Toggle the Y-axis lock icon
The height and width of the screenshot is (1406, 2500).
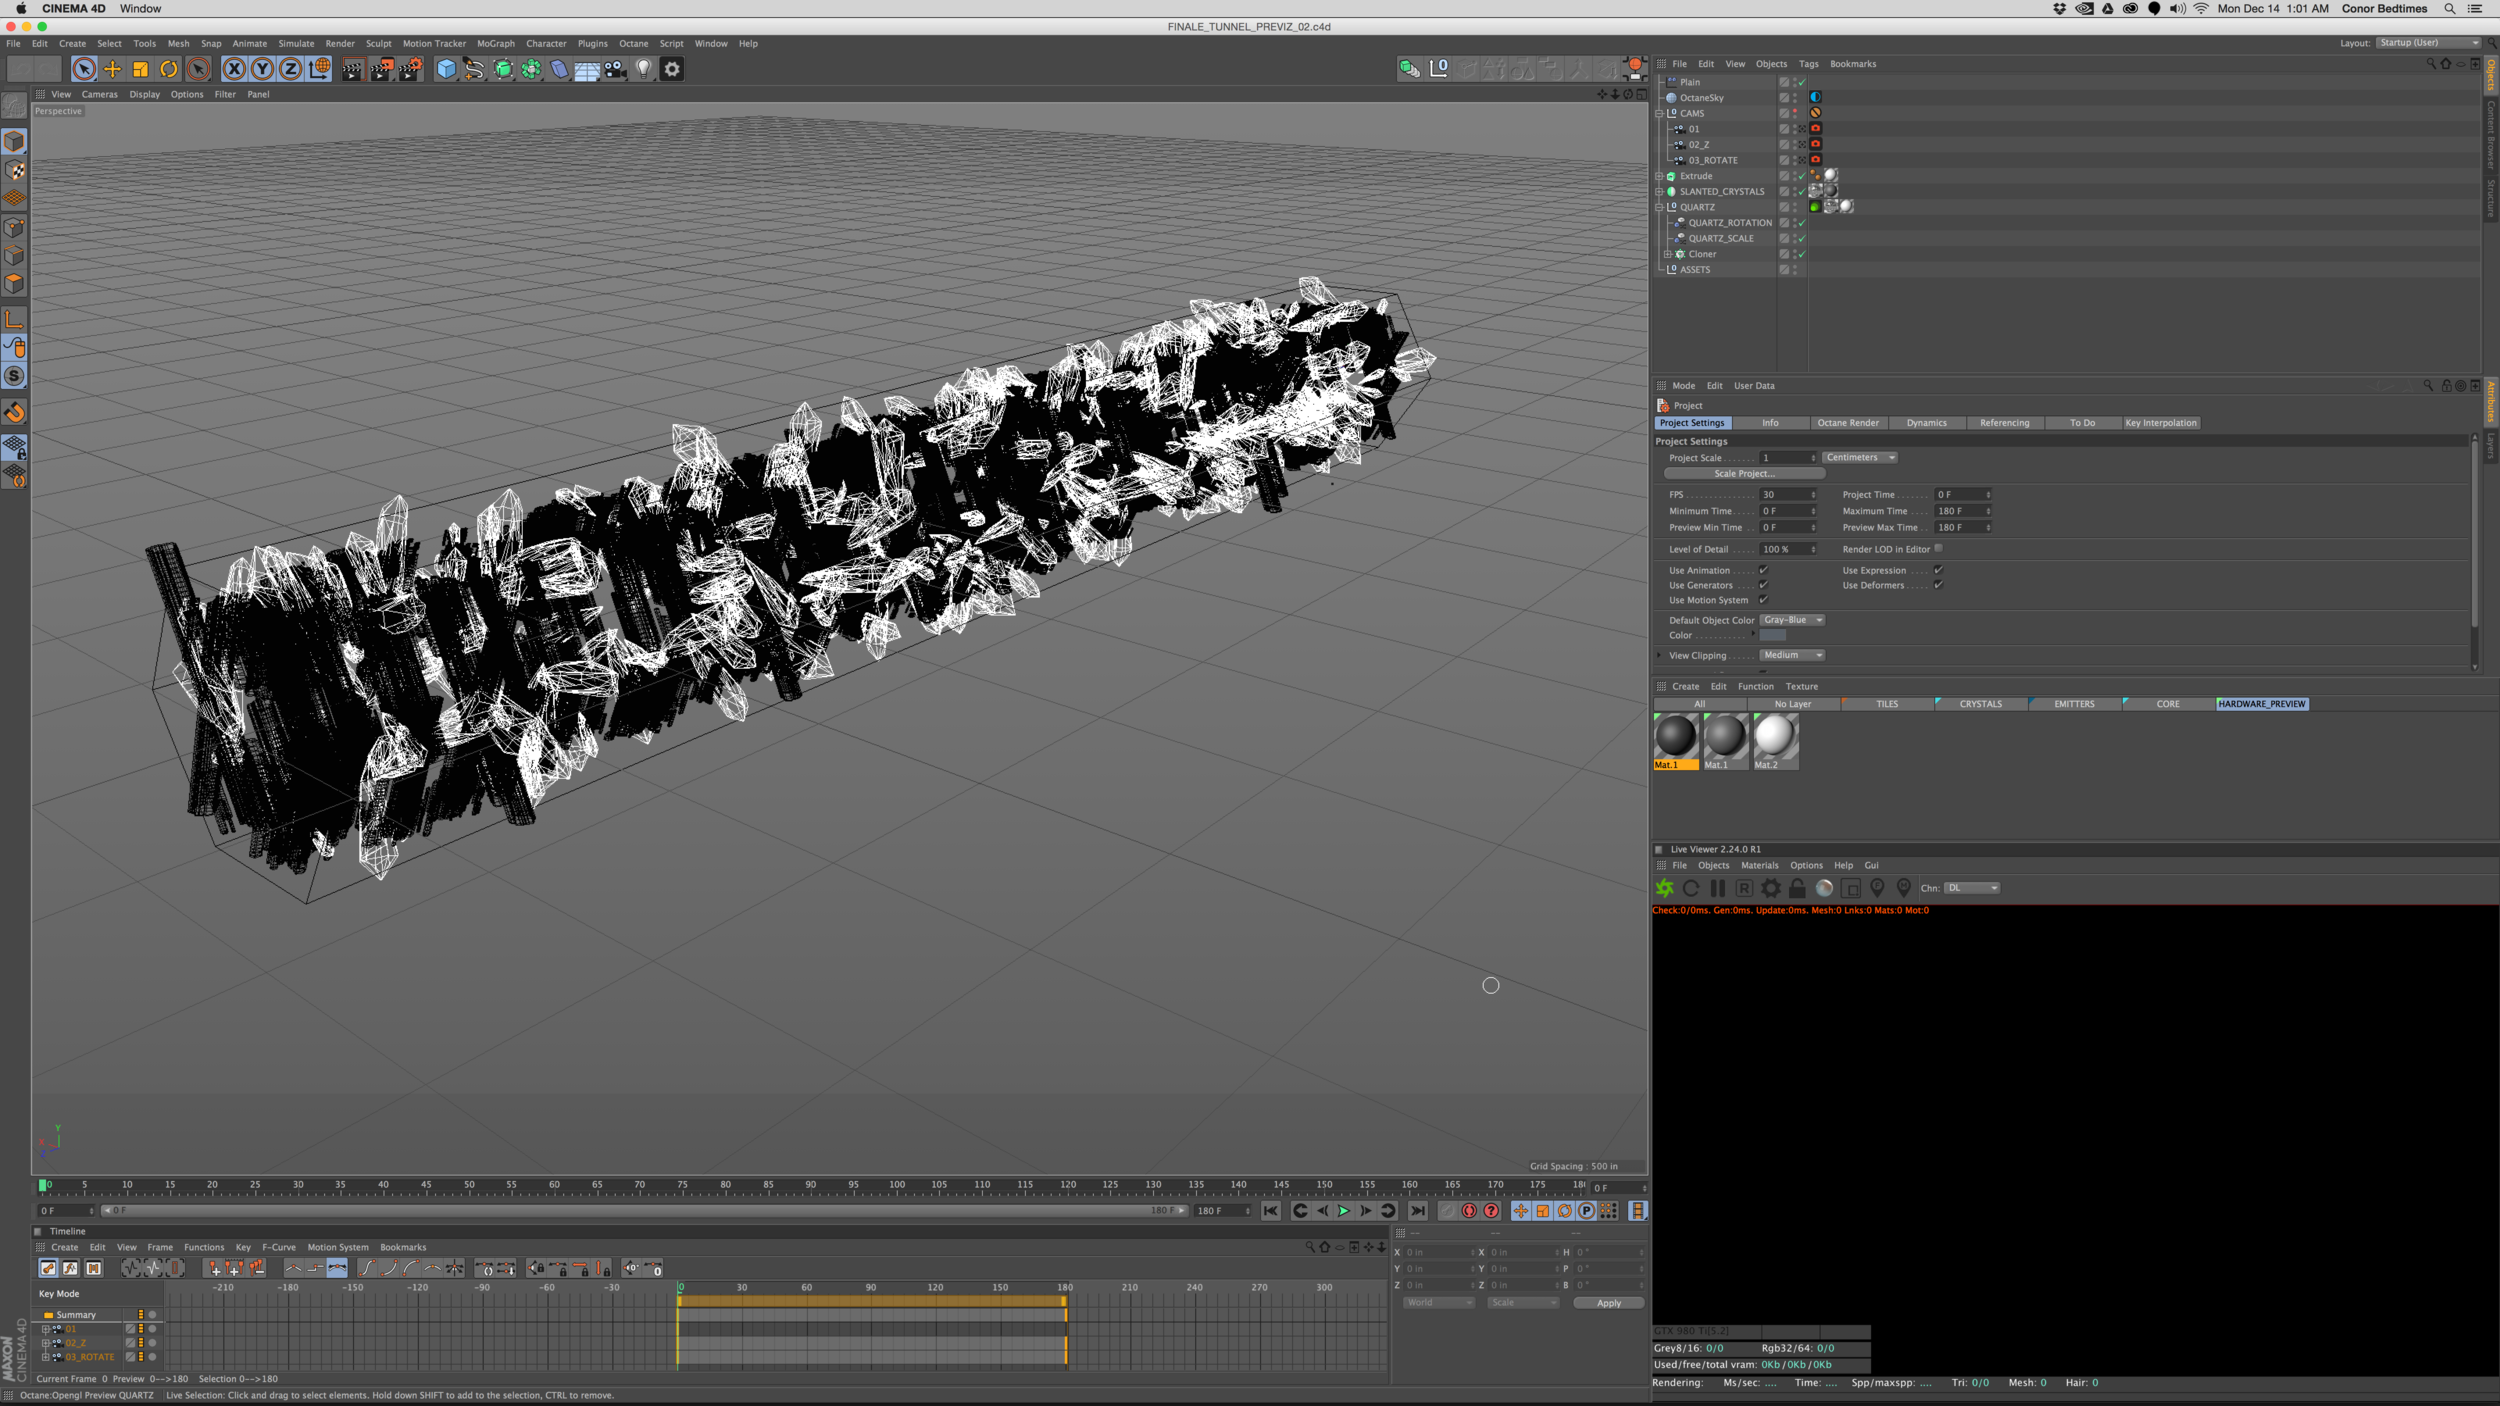pos(262,69)
